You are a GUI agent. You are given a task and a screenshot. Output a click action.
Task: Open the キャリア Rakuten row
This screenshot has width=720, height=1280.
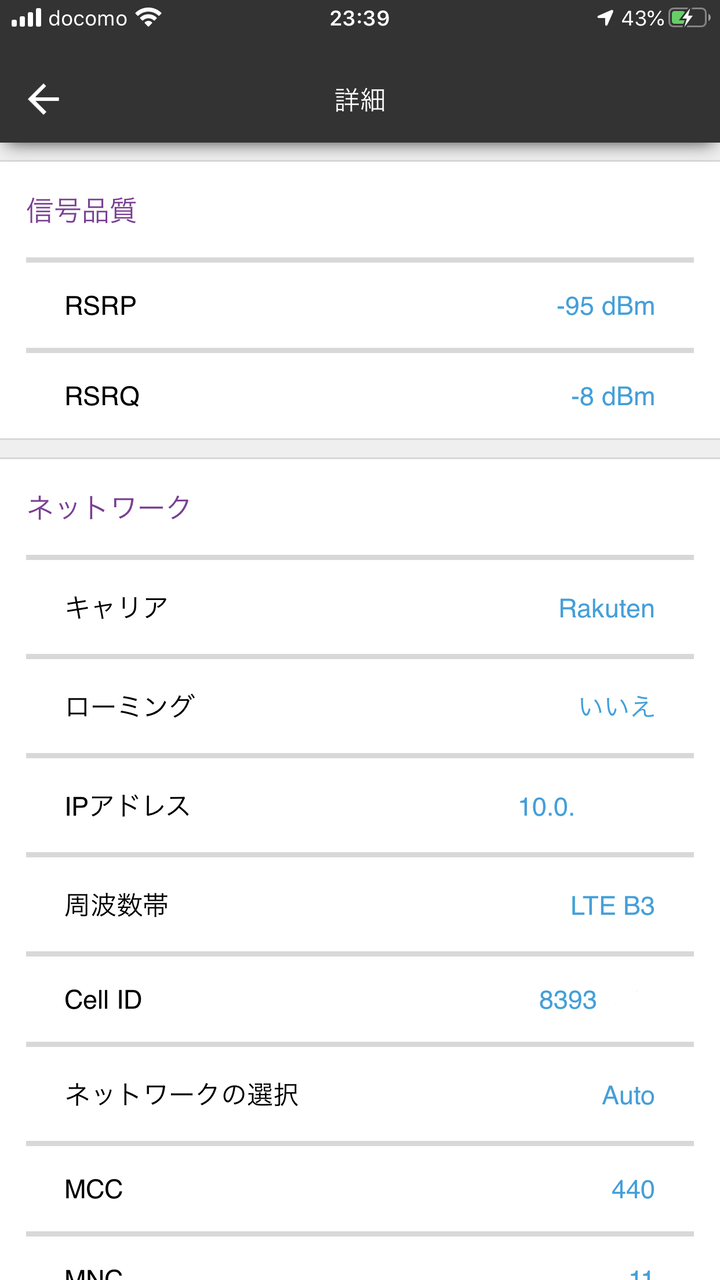(x=360, y=608)
